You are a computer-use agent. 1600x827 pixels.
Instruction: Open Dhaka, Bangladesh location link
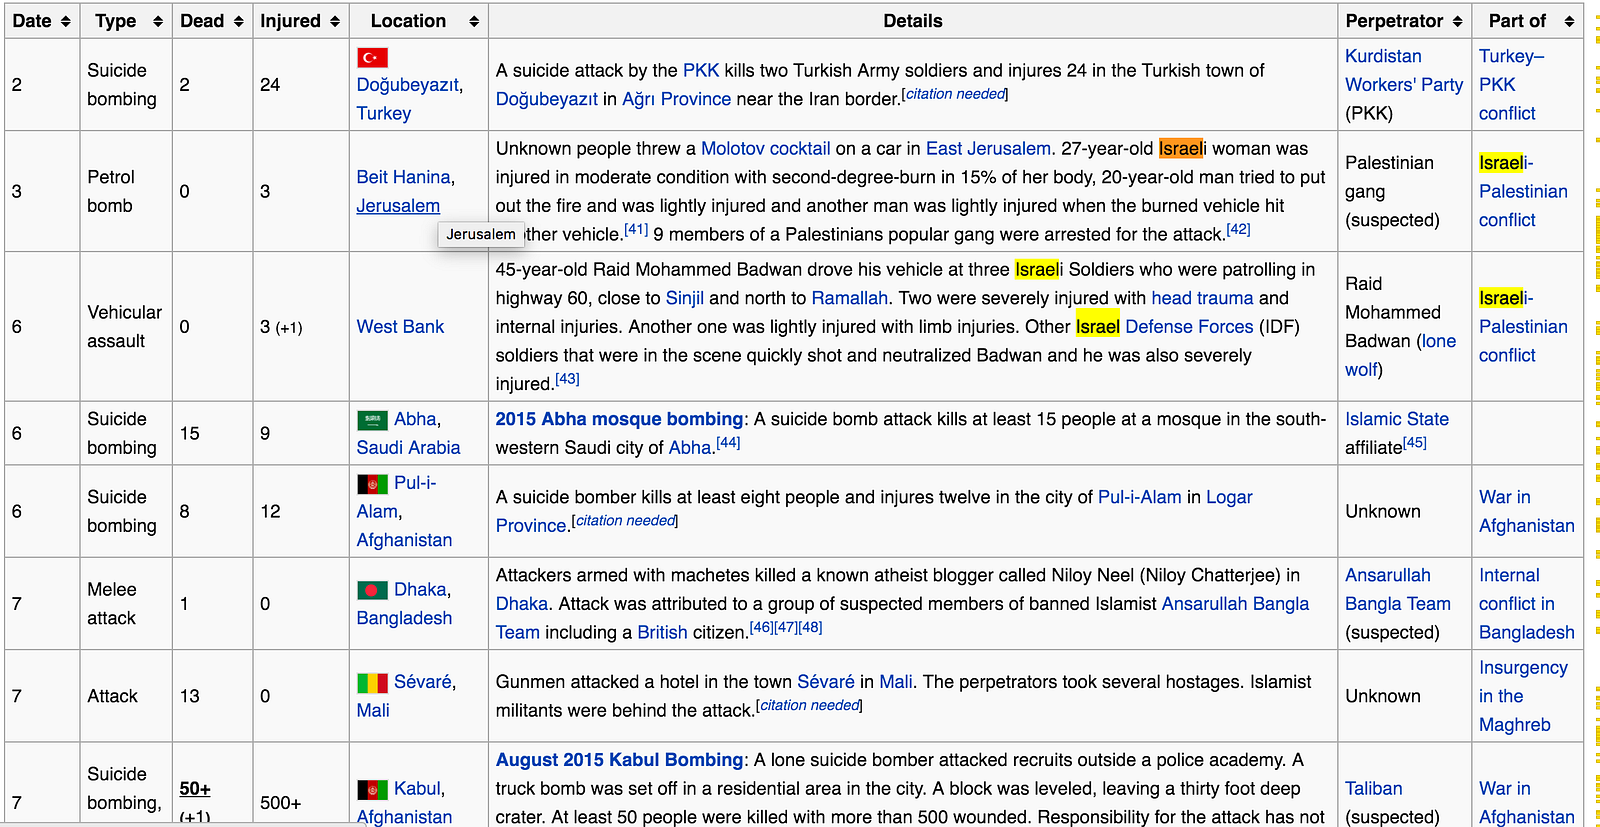click(x=404, y=604)
